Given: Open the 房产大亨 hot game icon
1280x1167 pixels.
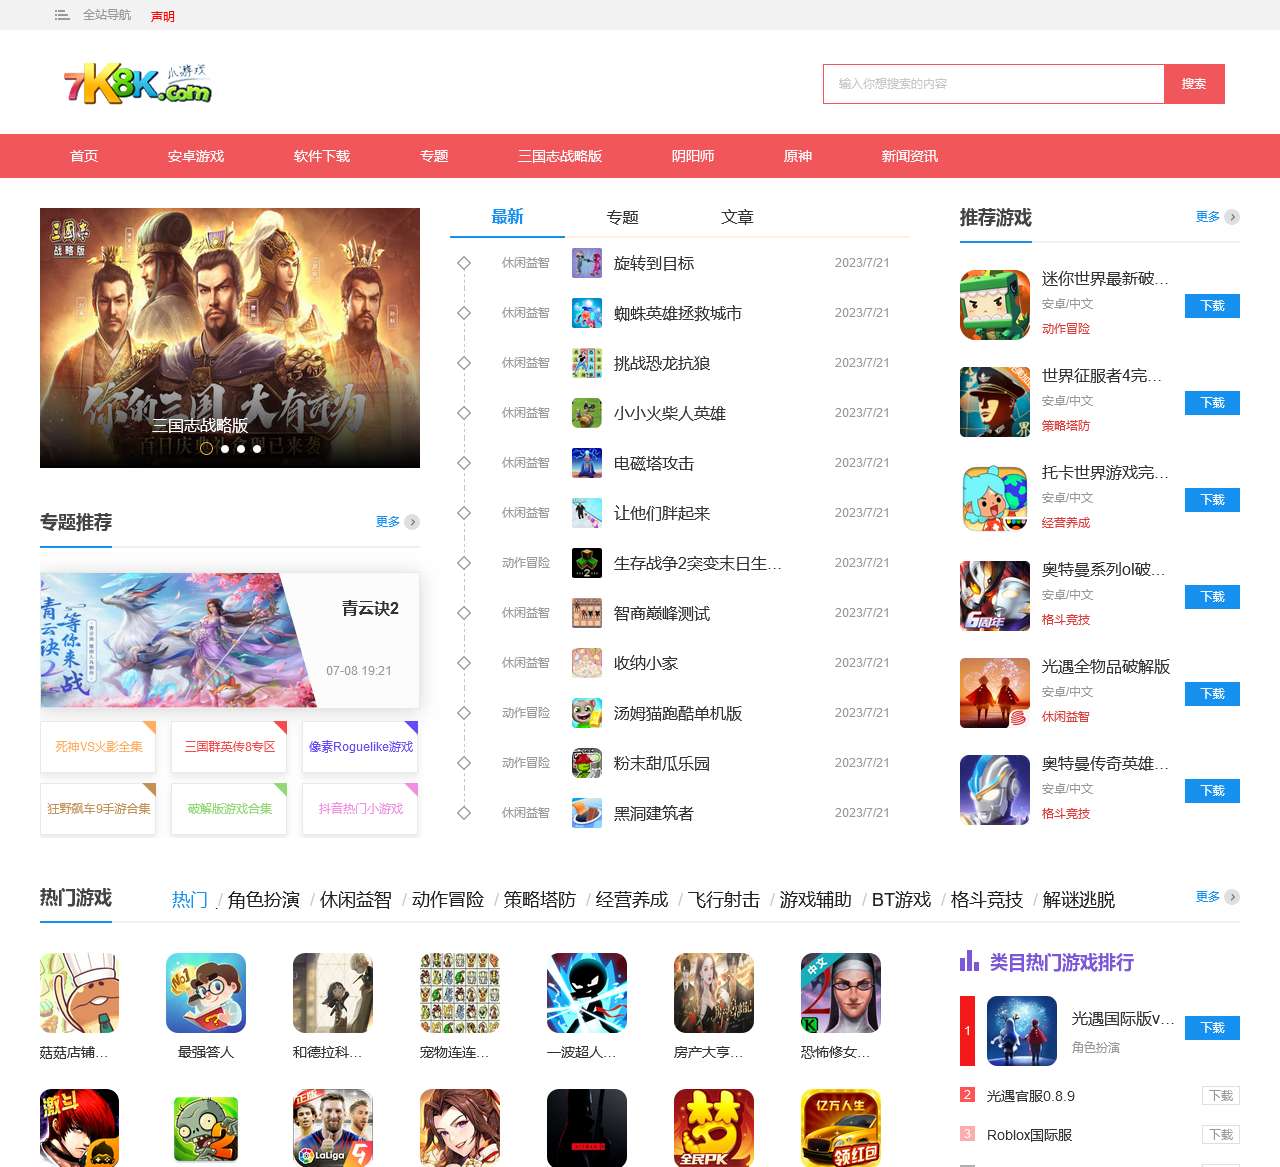Looking at the screenshot, I should 714,993.
